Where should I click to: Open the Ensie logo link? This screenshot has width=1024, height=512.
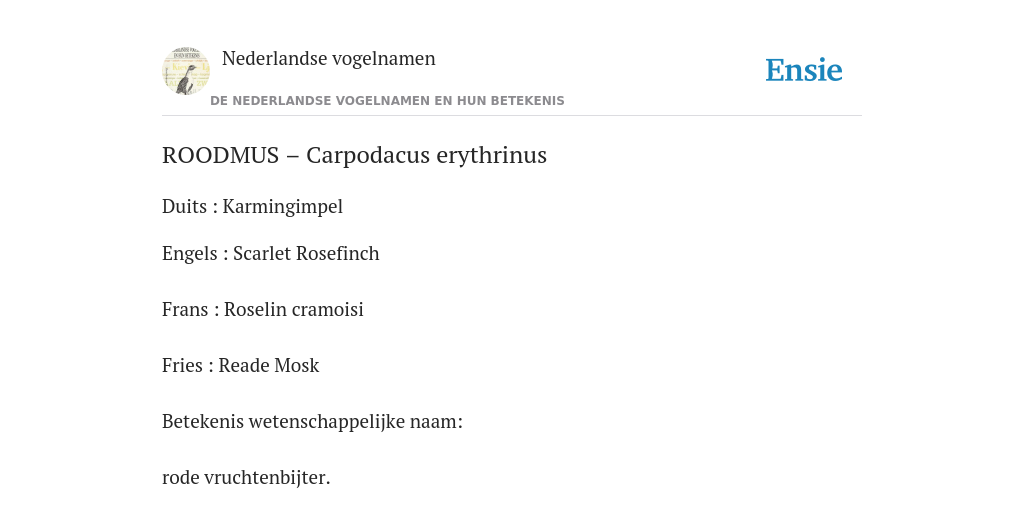(804, 70)
